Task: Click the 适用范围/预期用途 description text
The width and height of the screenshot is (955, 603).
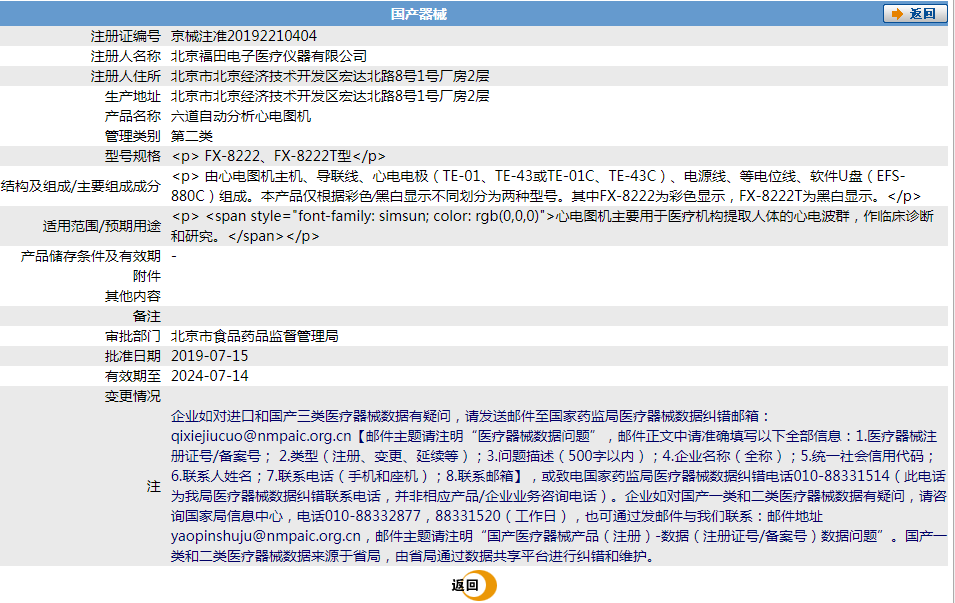Action: [x=552, y=226]
